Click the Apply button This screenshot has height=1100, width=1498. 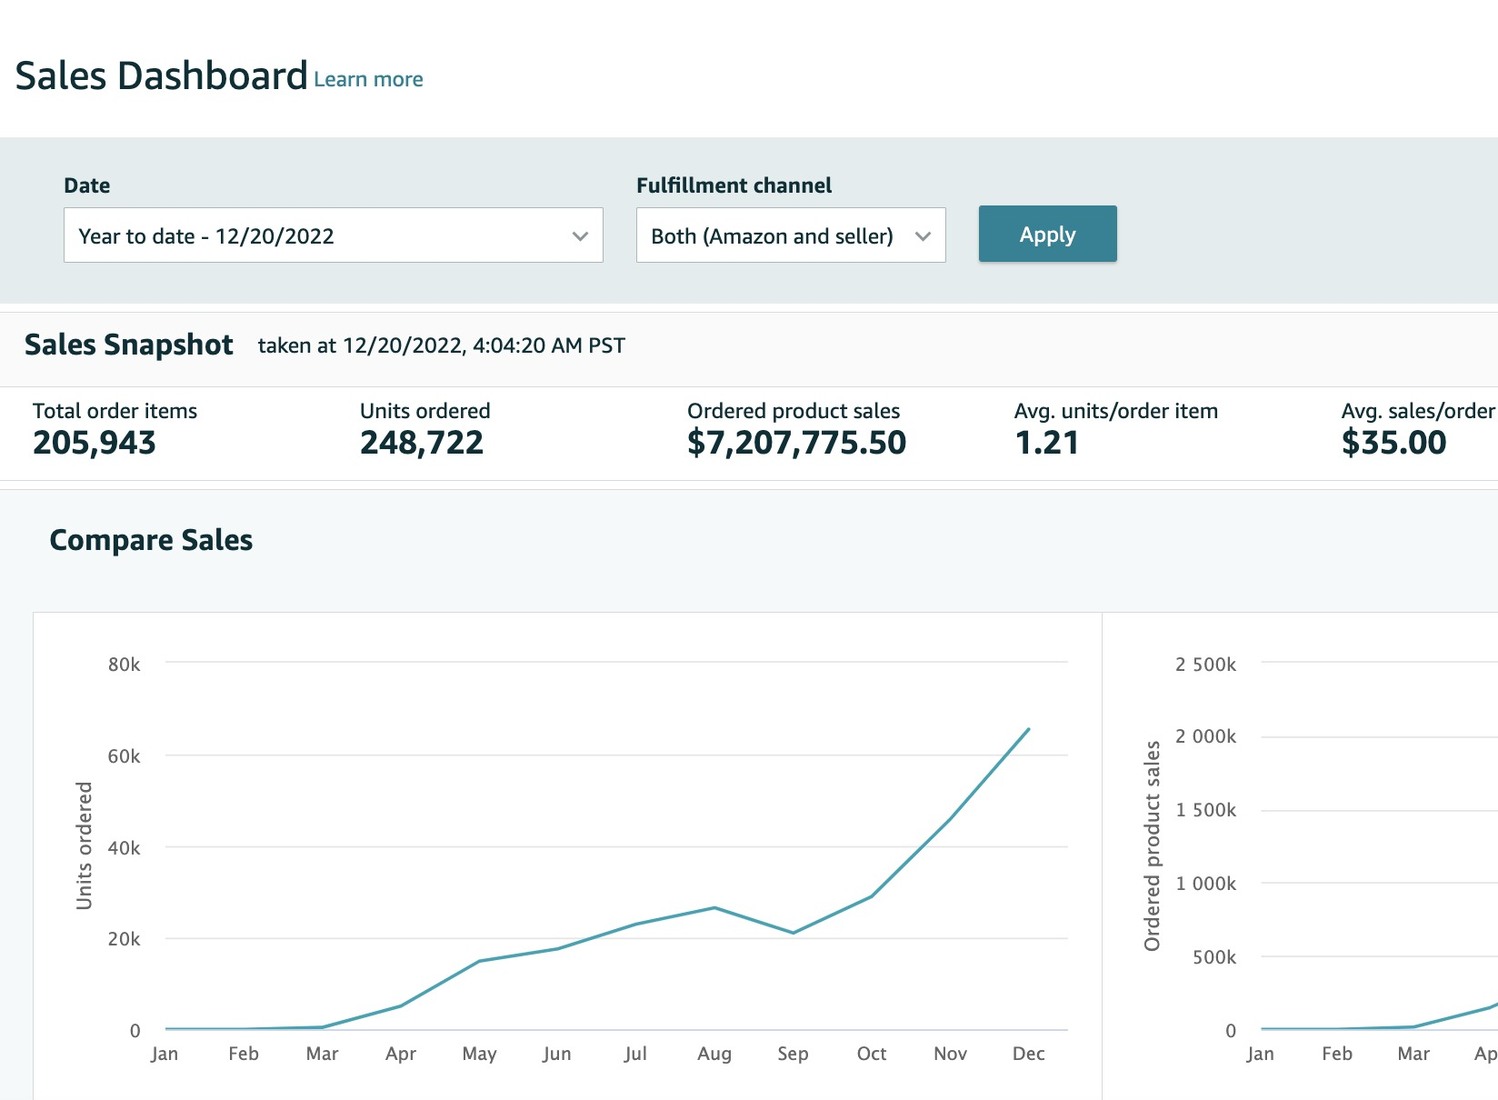[x=1047, y=234]
